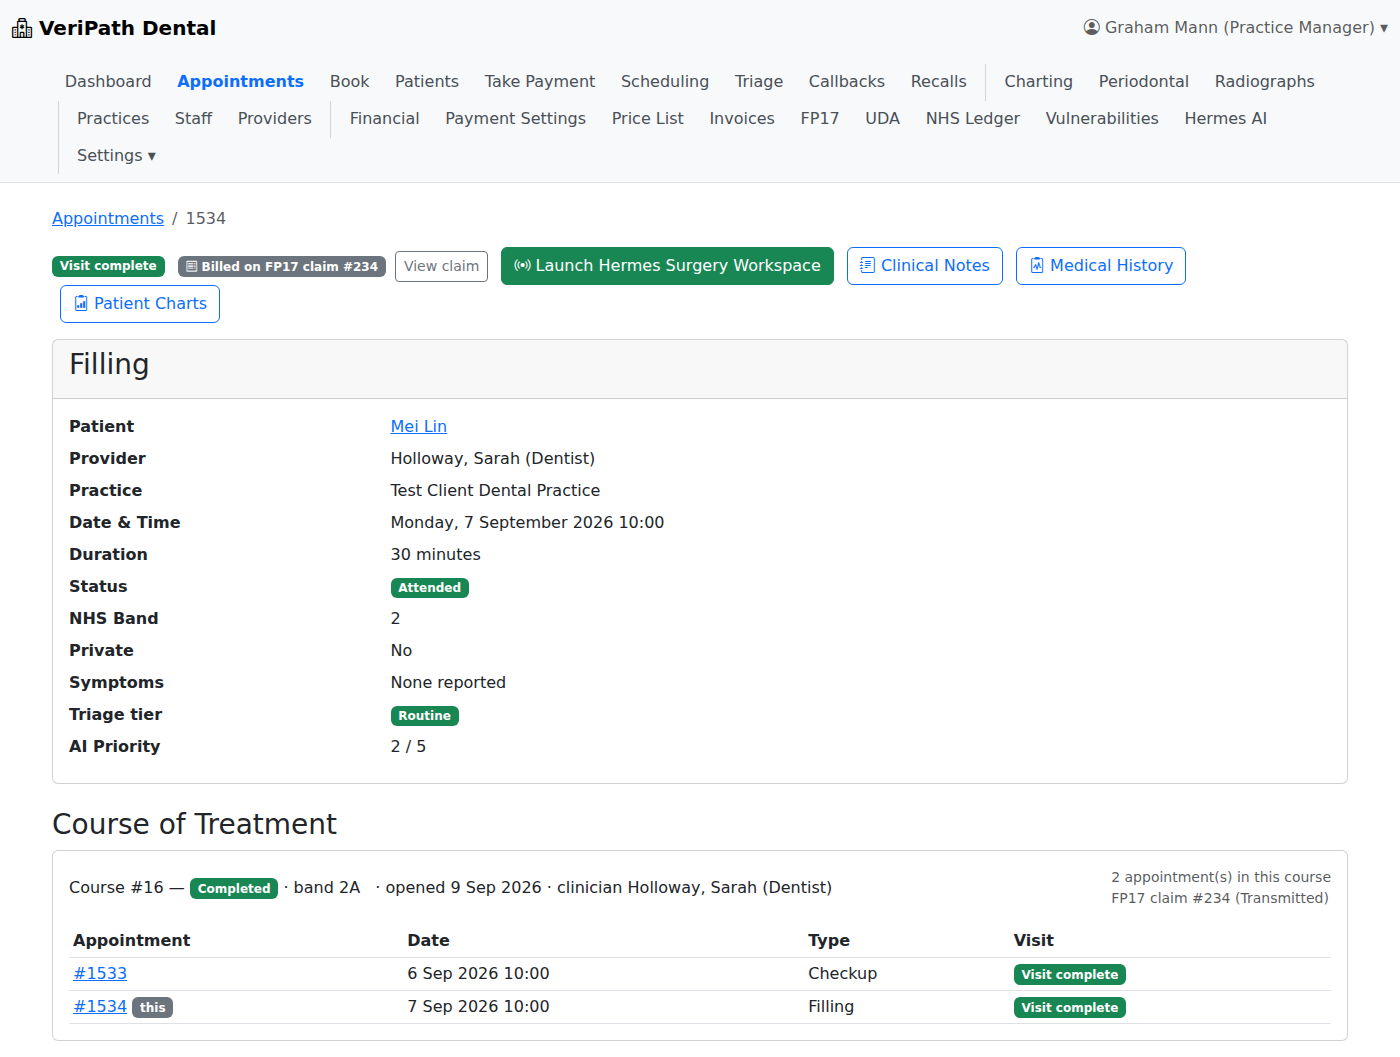Expand the Settings dropdown in navigation
The width and height of the screenshot is (1400, 1057).
116,155
